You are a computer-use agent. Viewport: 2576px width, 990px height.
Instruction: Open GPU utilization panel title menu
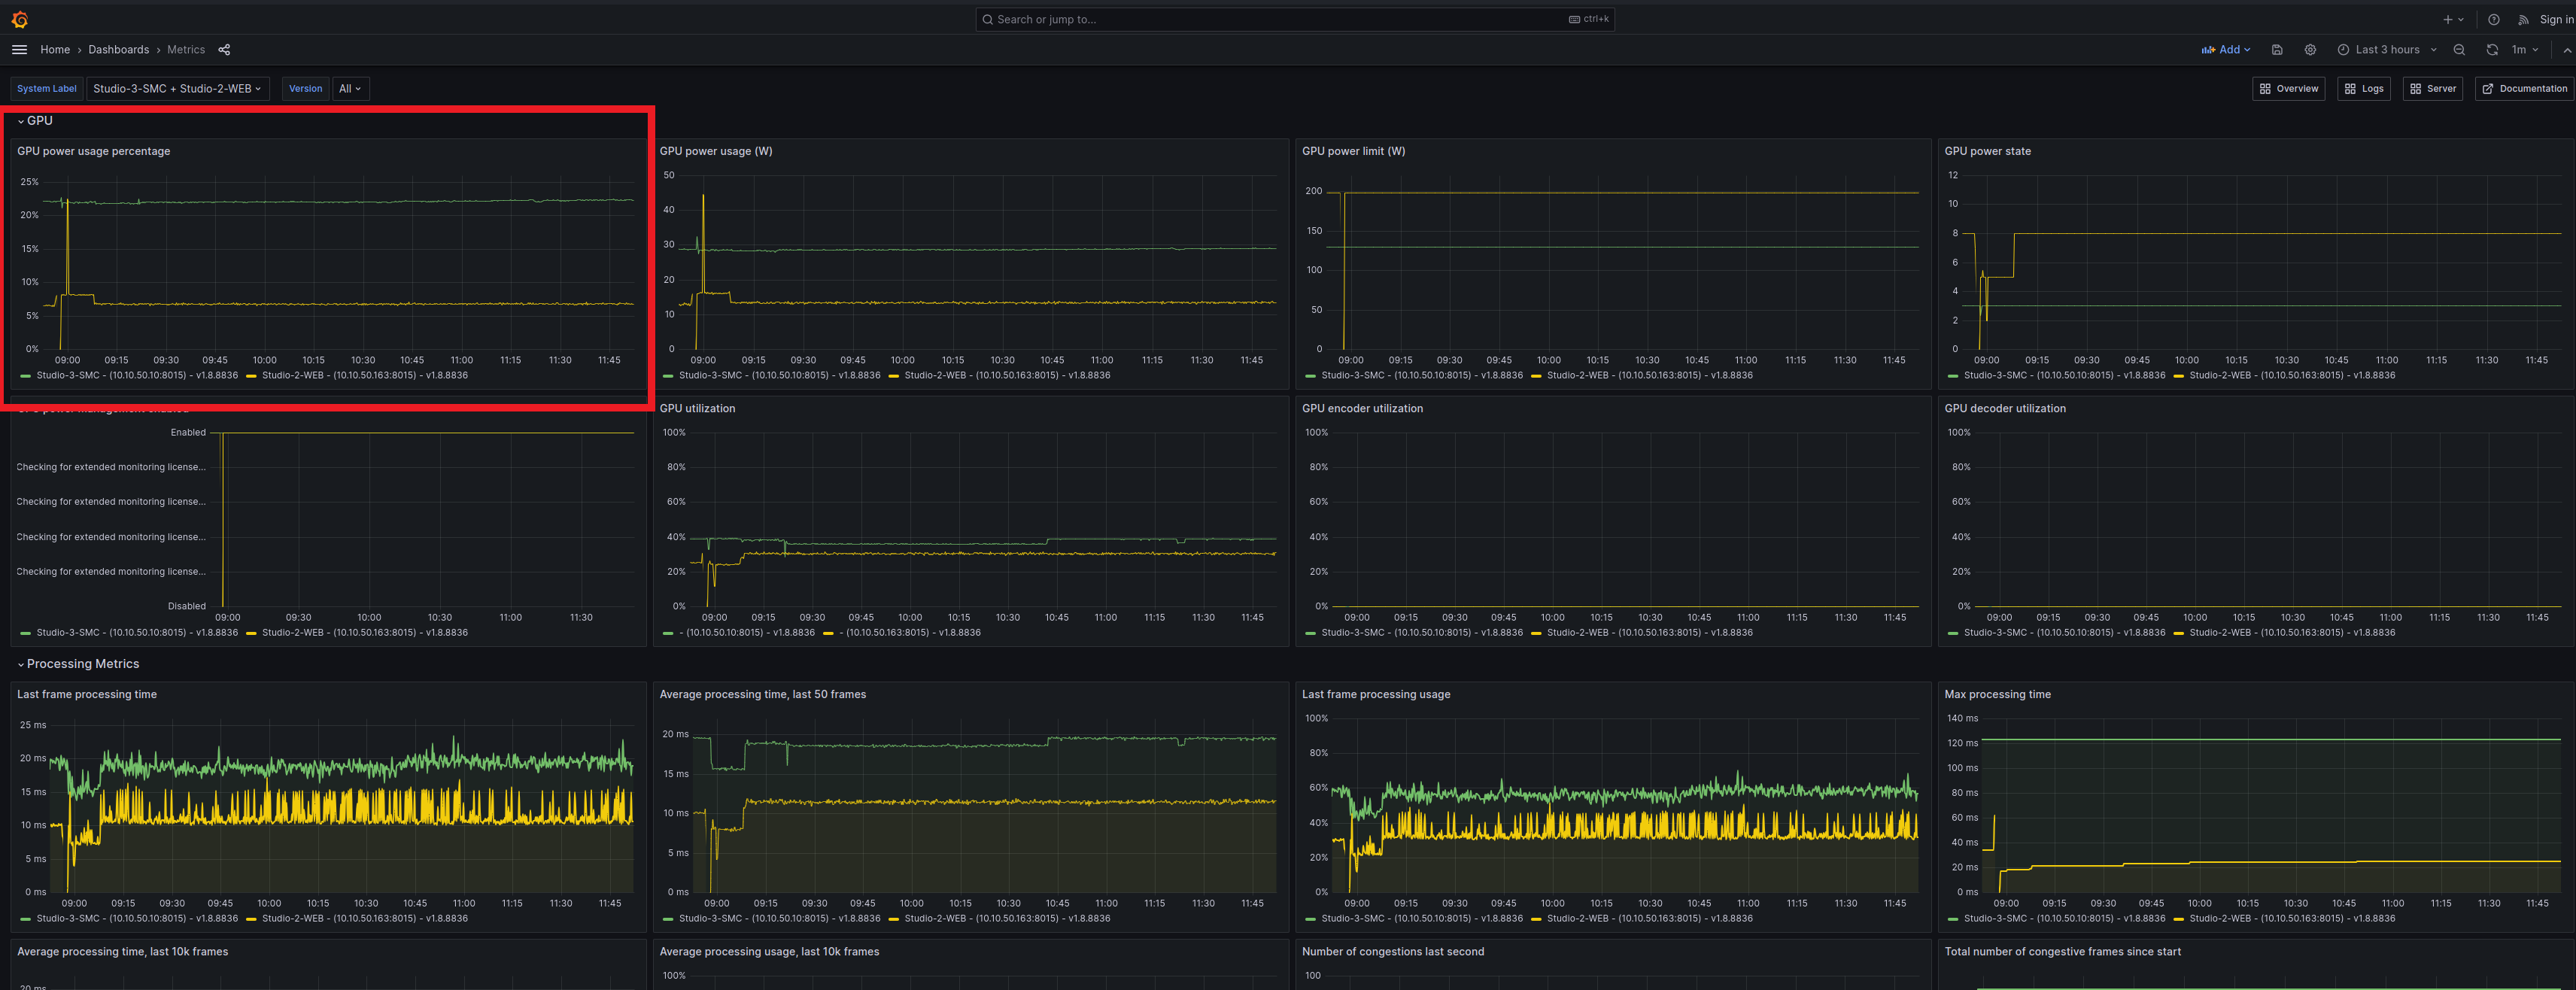697,408
